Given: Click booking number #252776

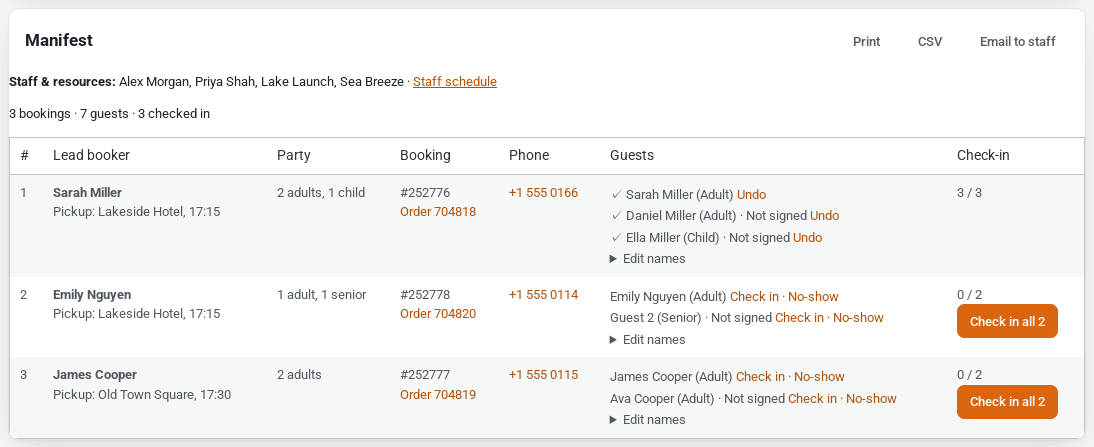Looking at the screenshot, I should tap(425, 192).
